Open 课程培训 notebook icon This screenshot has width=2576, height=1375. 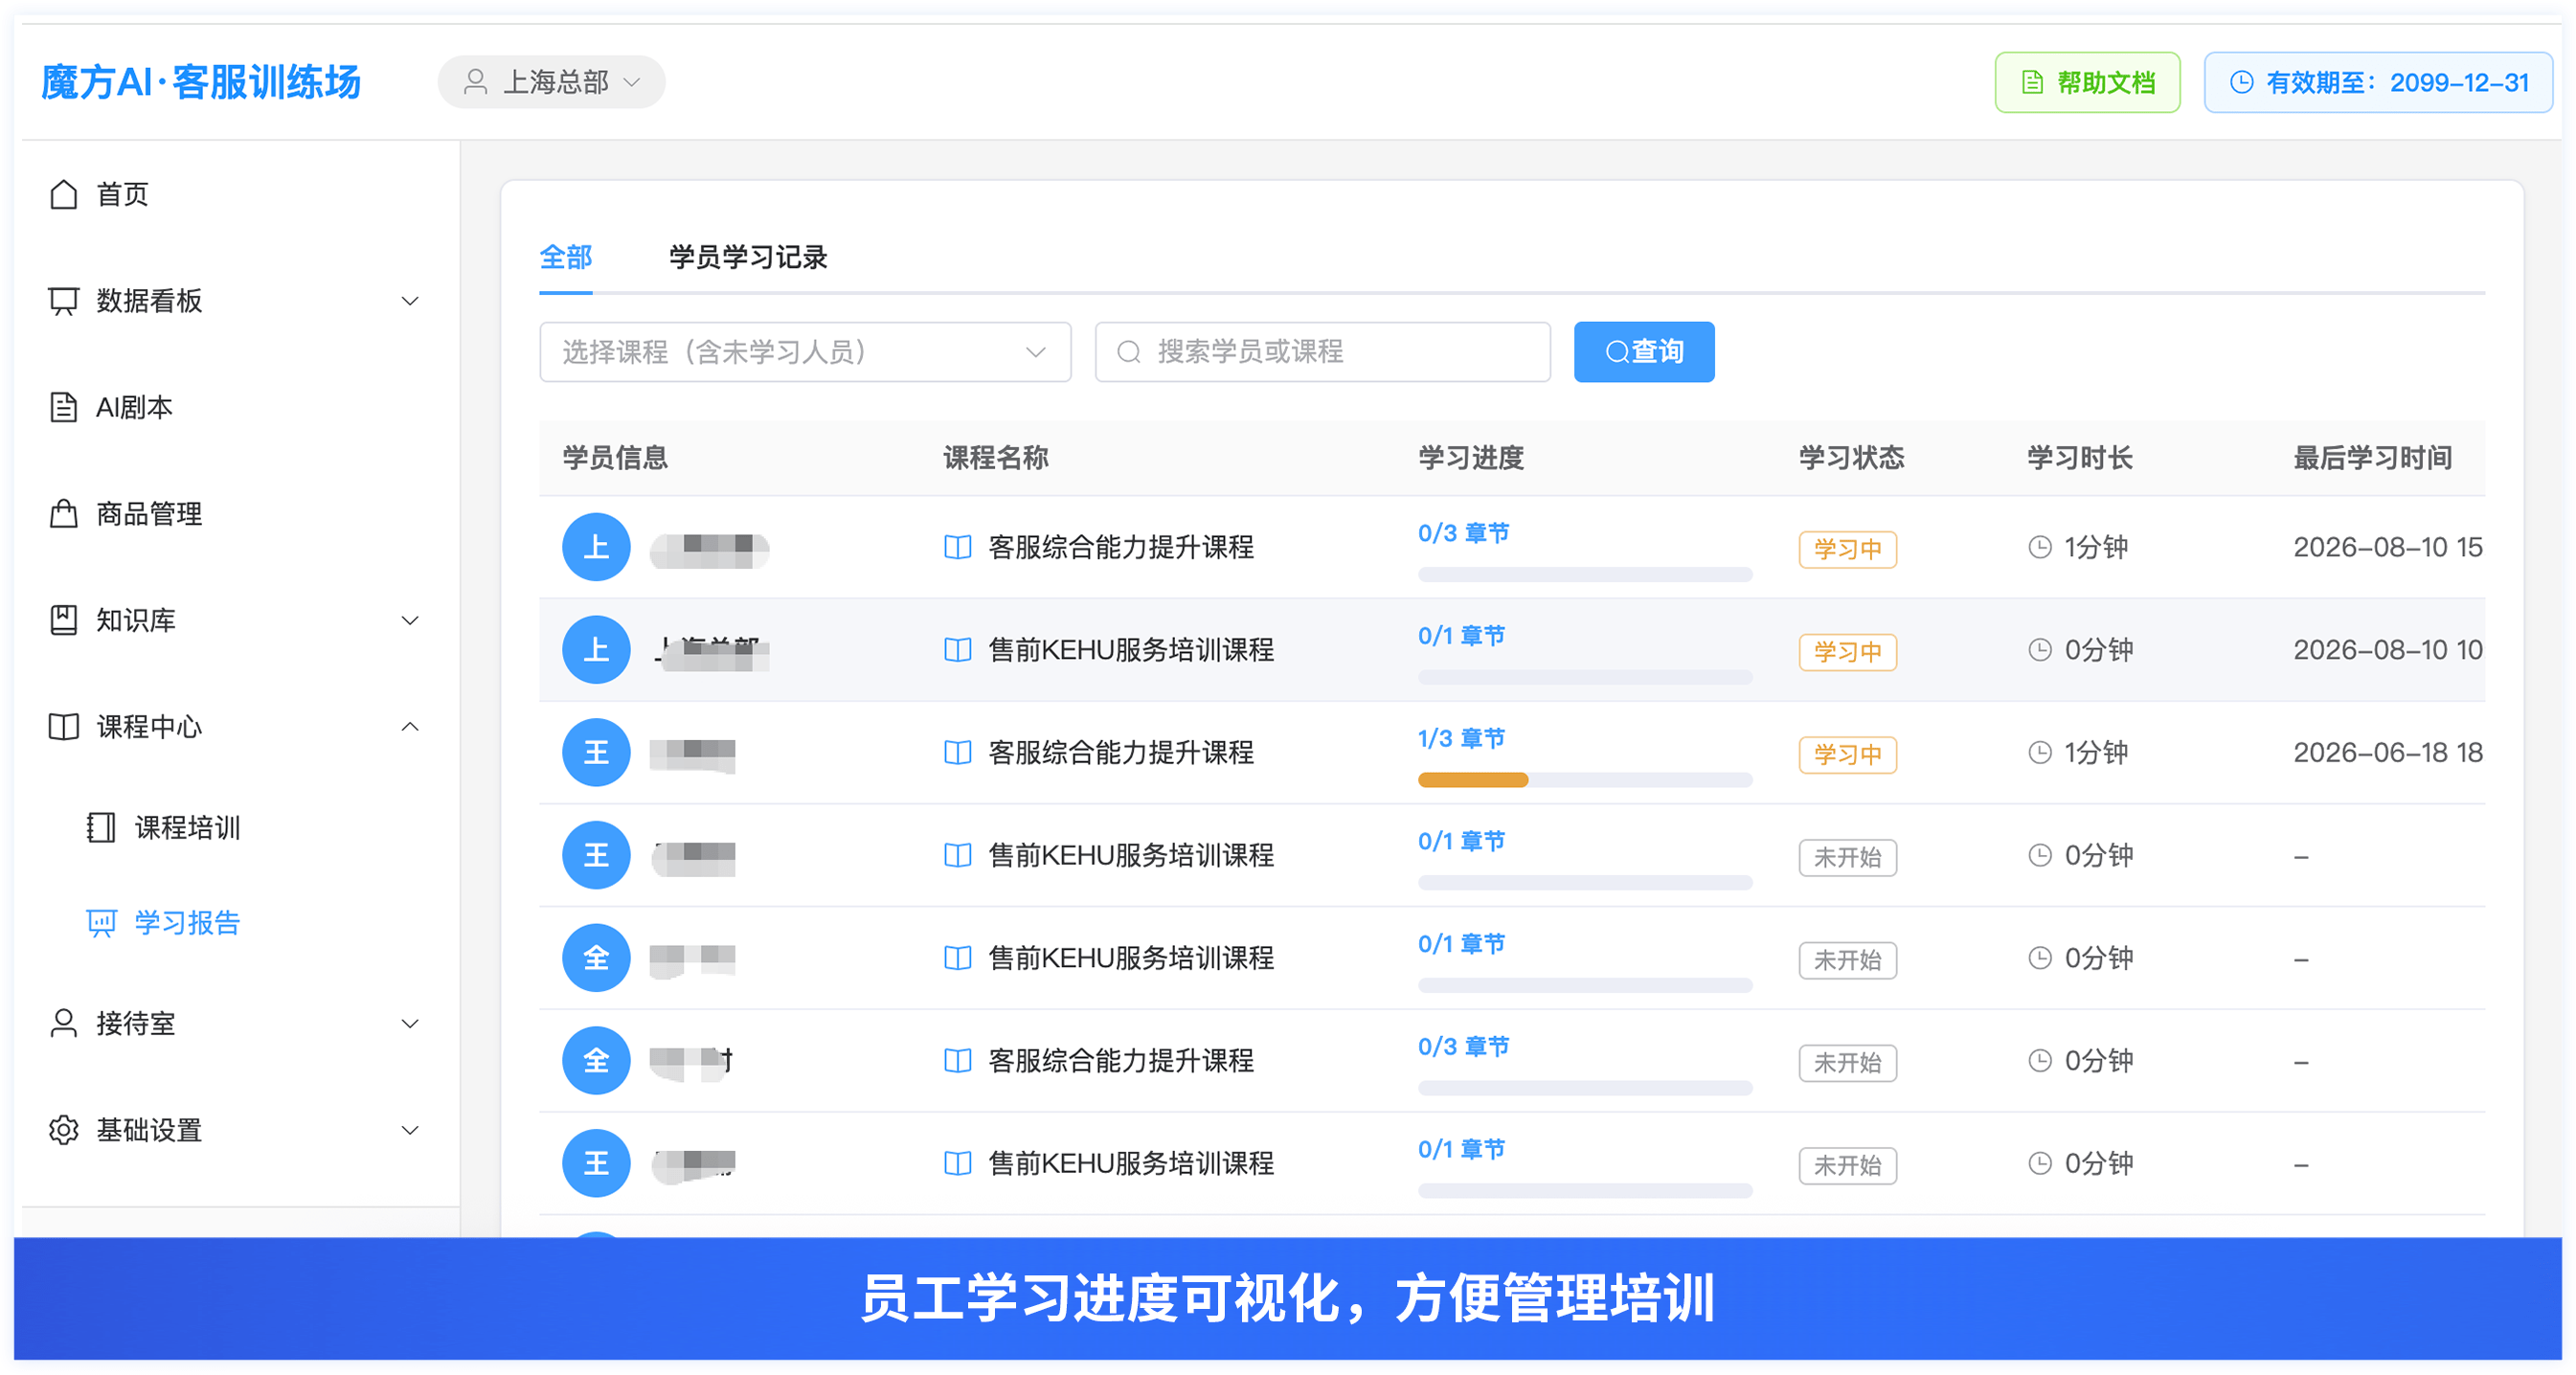coord(101,827)
